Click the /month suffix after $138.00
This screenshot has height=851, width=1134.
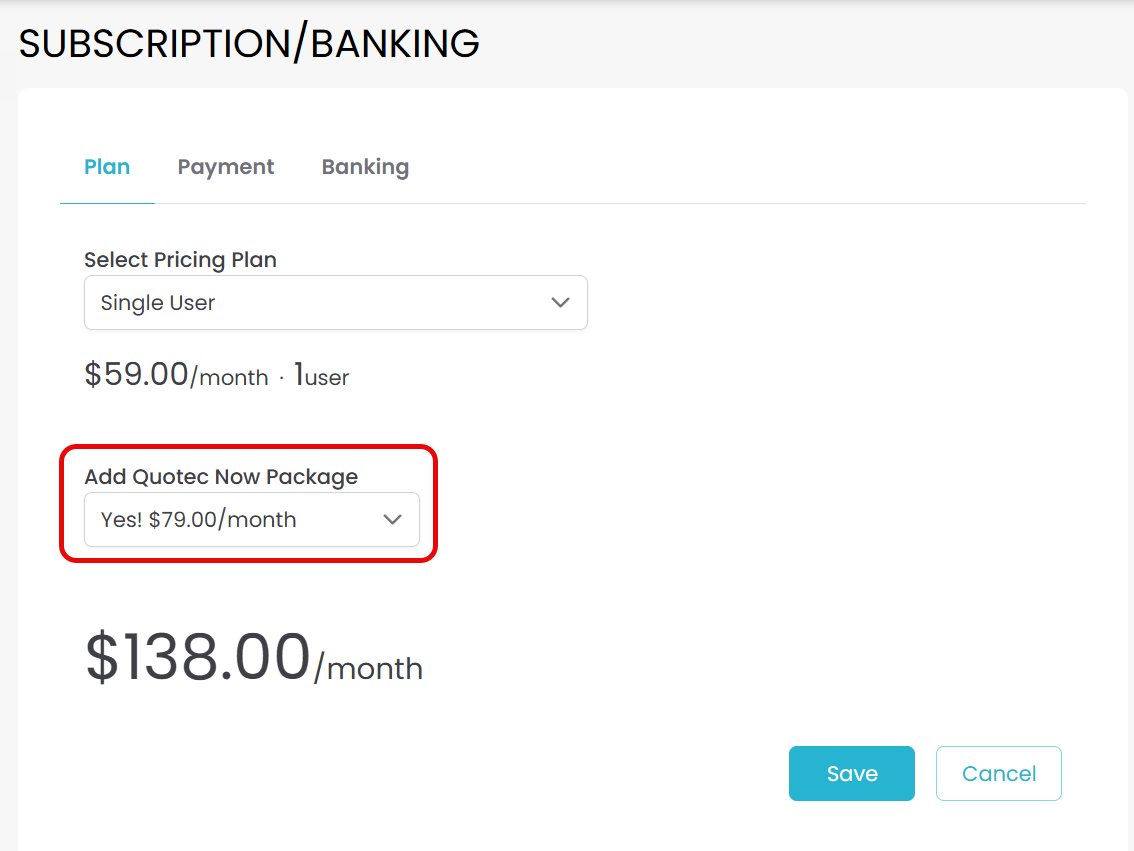click(369, 668)
